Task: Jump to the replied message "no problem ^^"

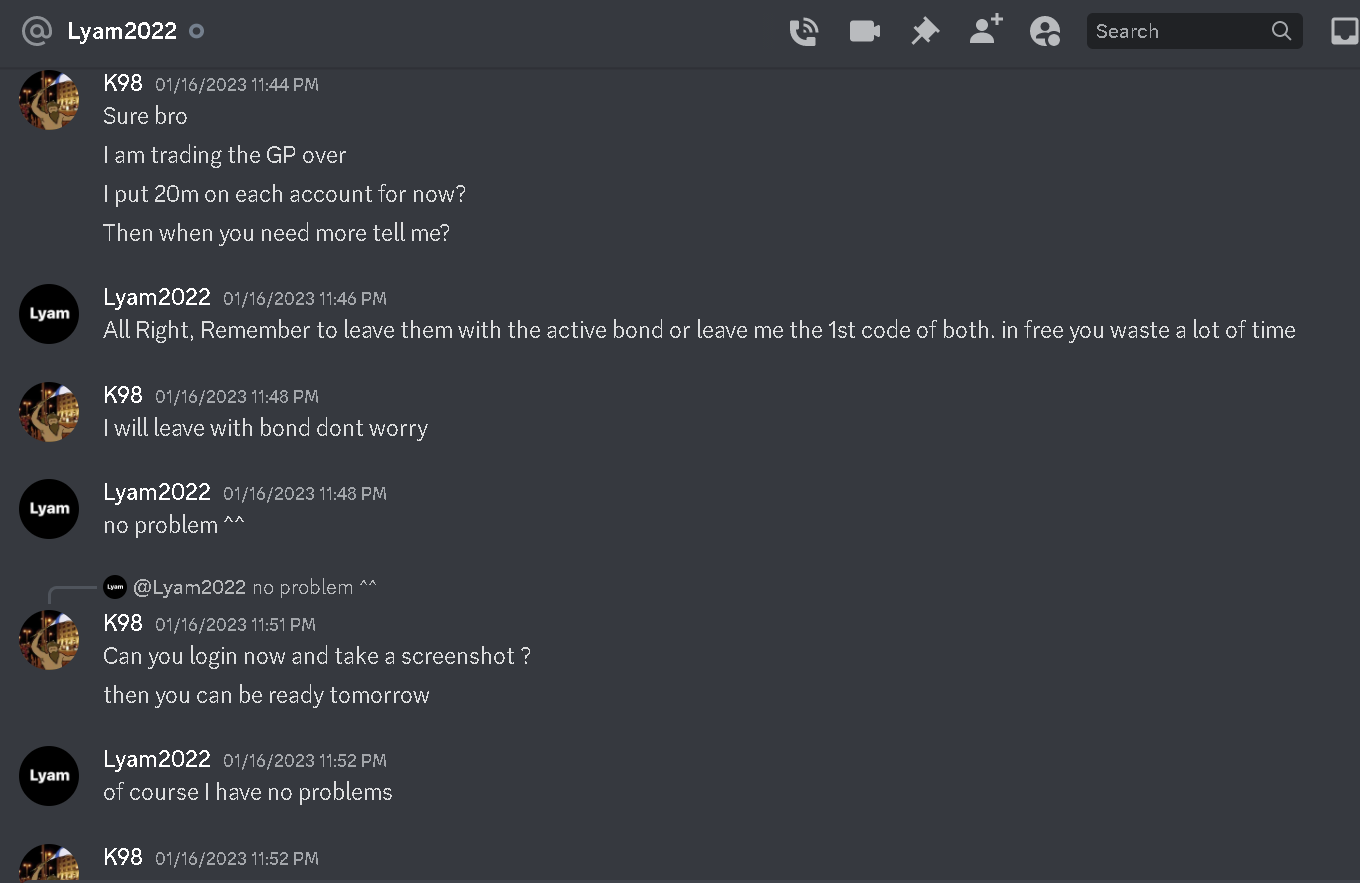Action: [x=315, y=587]
